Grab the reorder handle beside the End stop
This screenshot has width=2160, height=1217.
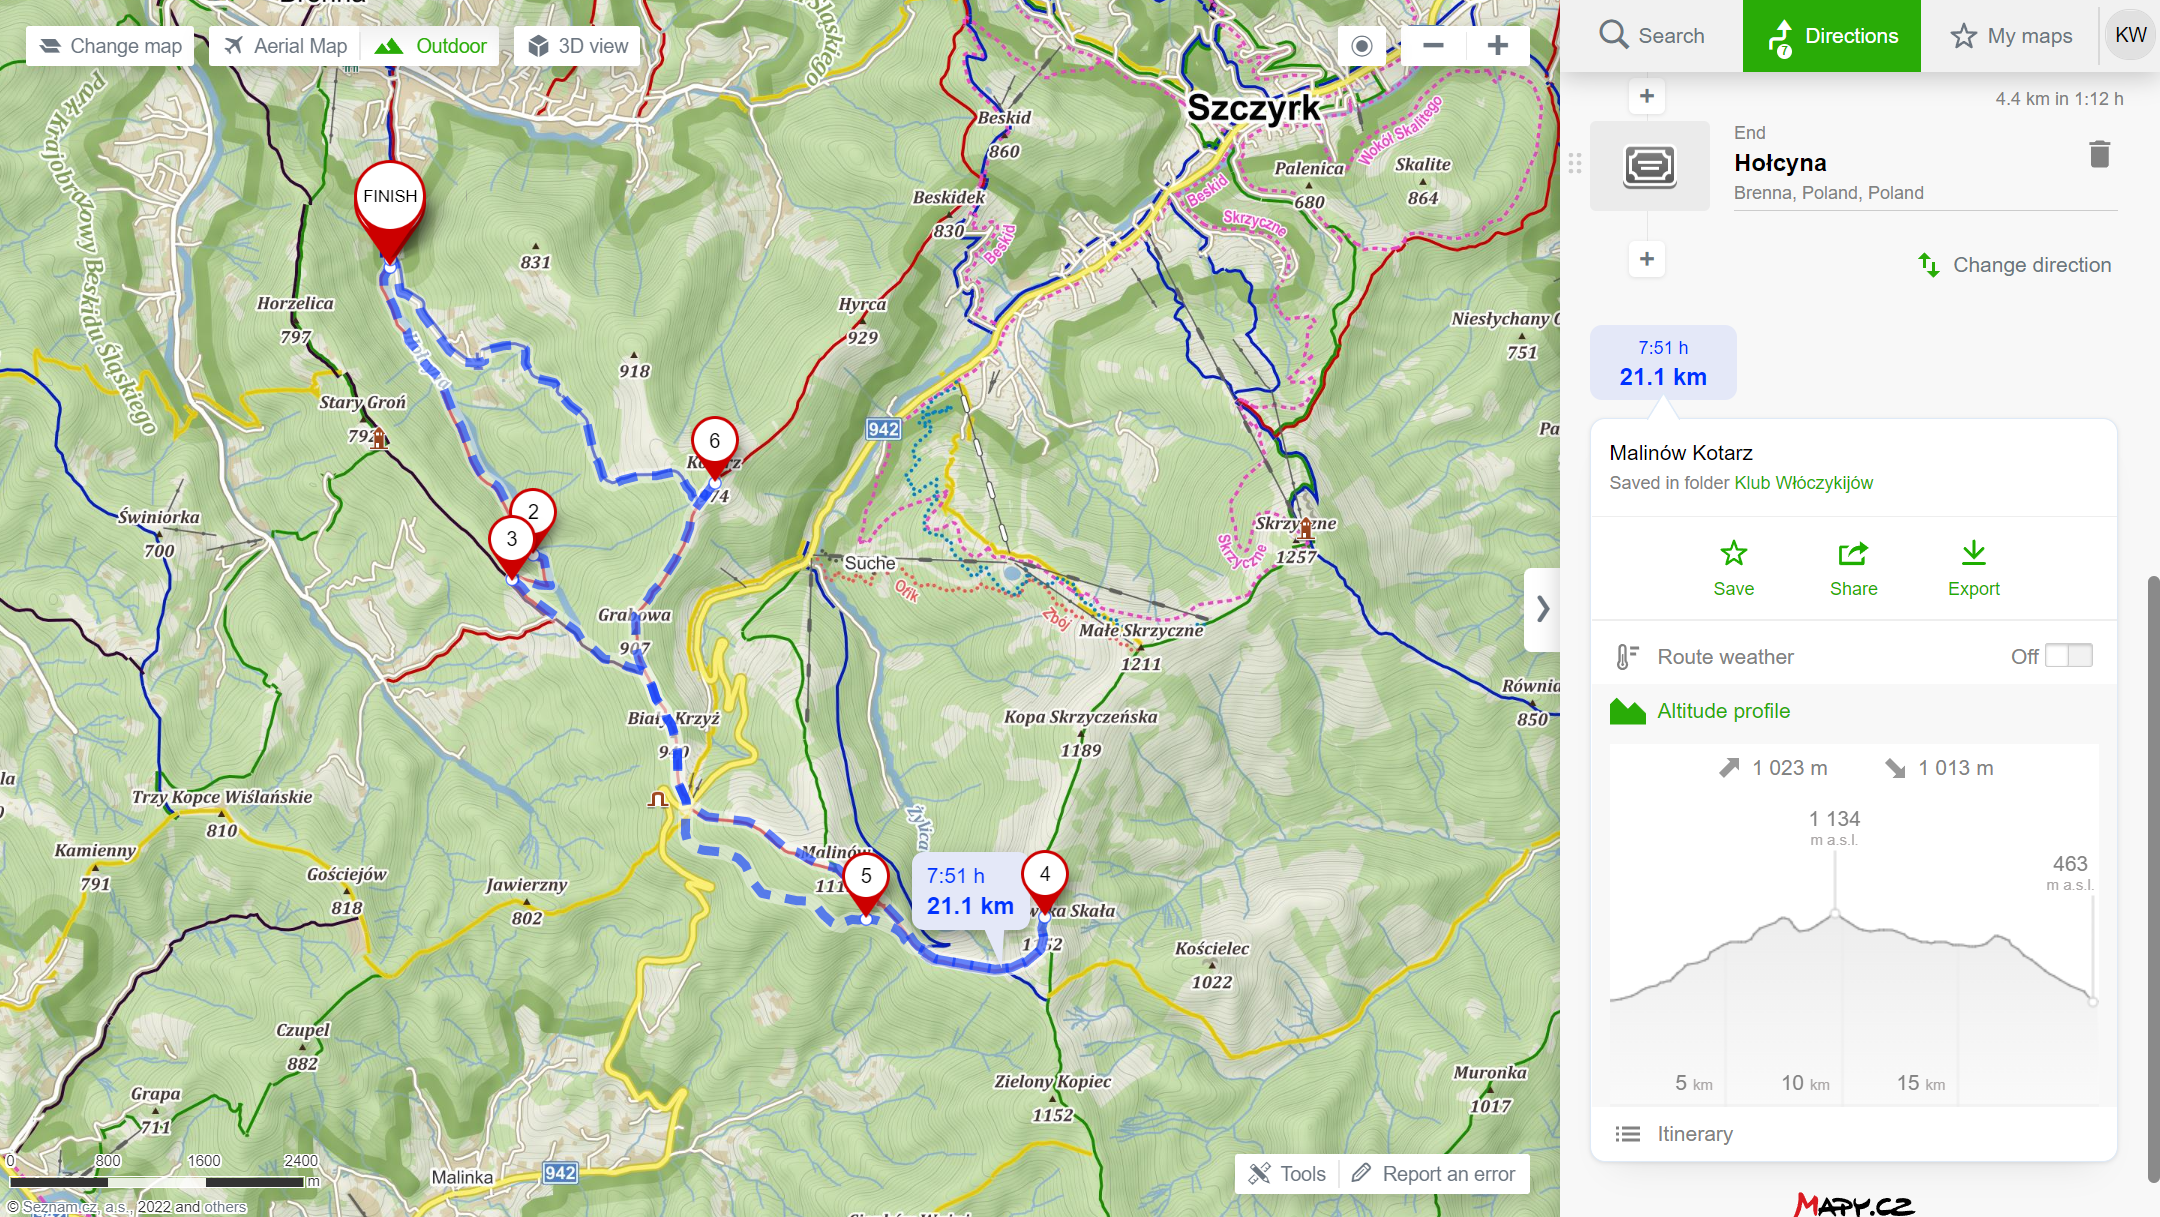pyautogui.click(x=1575, y=164)
